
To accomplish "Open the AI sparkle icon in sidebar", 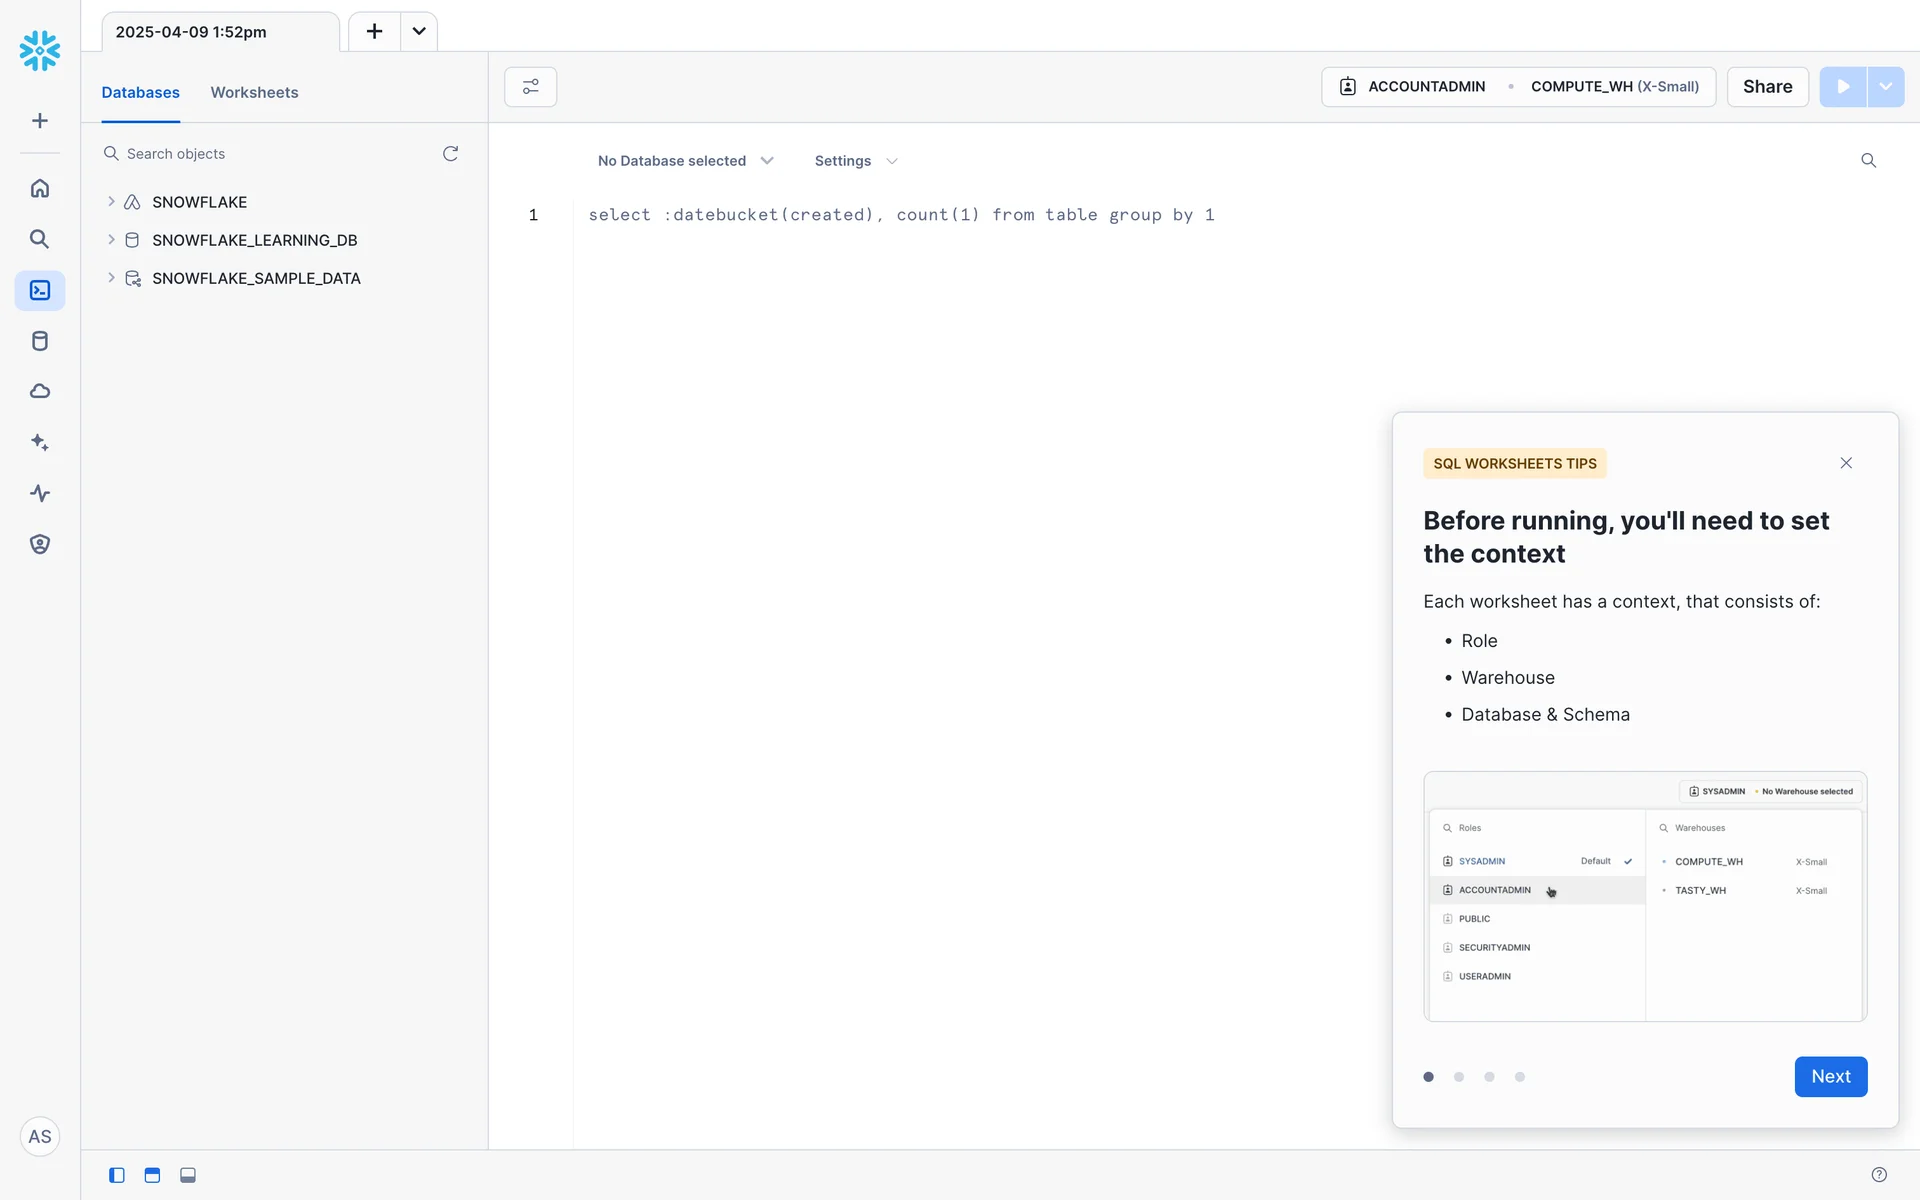I will (x=40, y=442).
